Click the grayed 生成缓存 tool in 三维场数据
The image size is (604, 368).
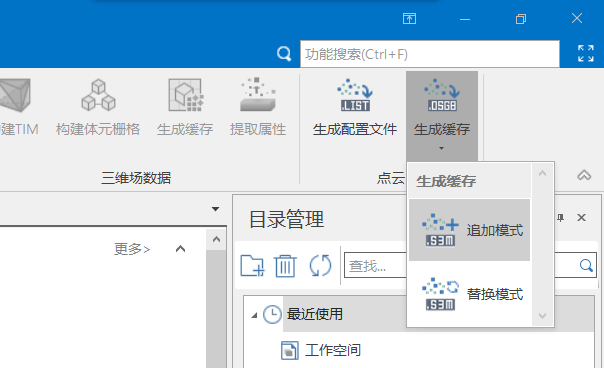click(185, 107)
